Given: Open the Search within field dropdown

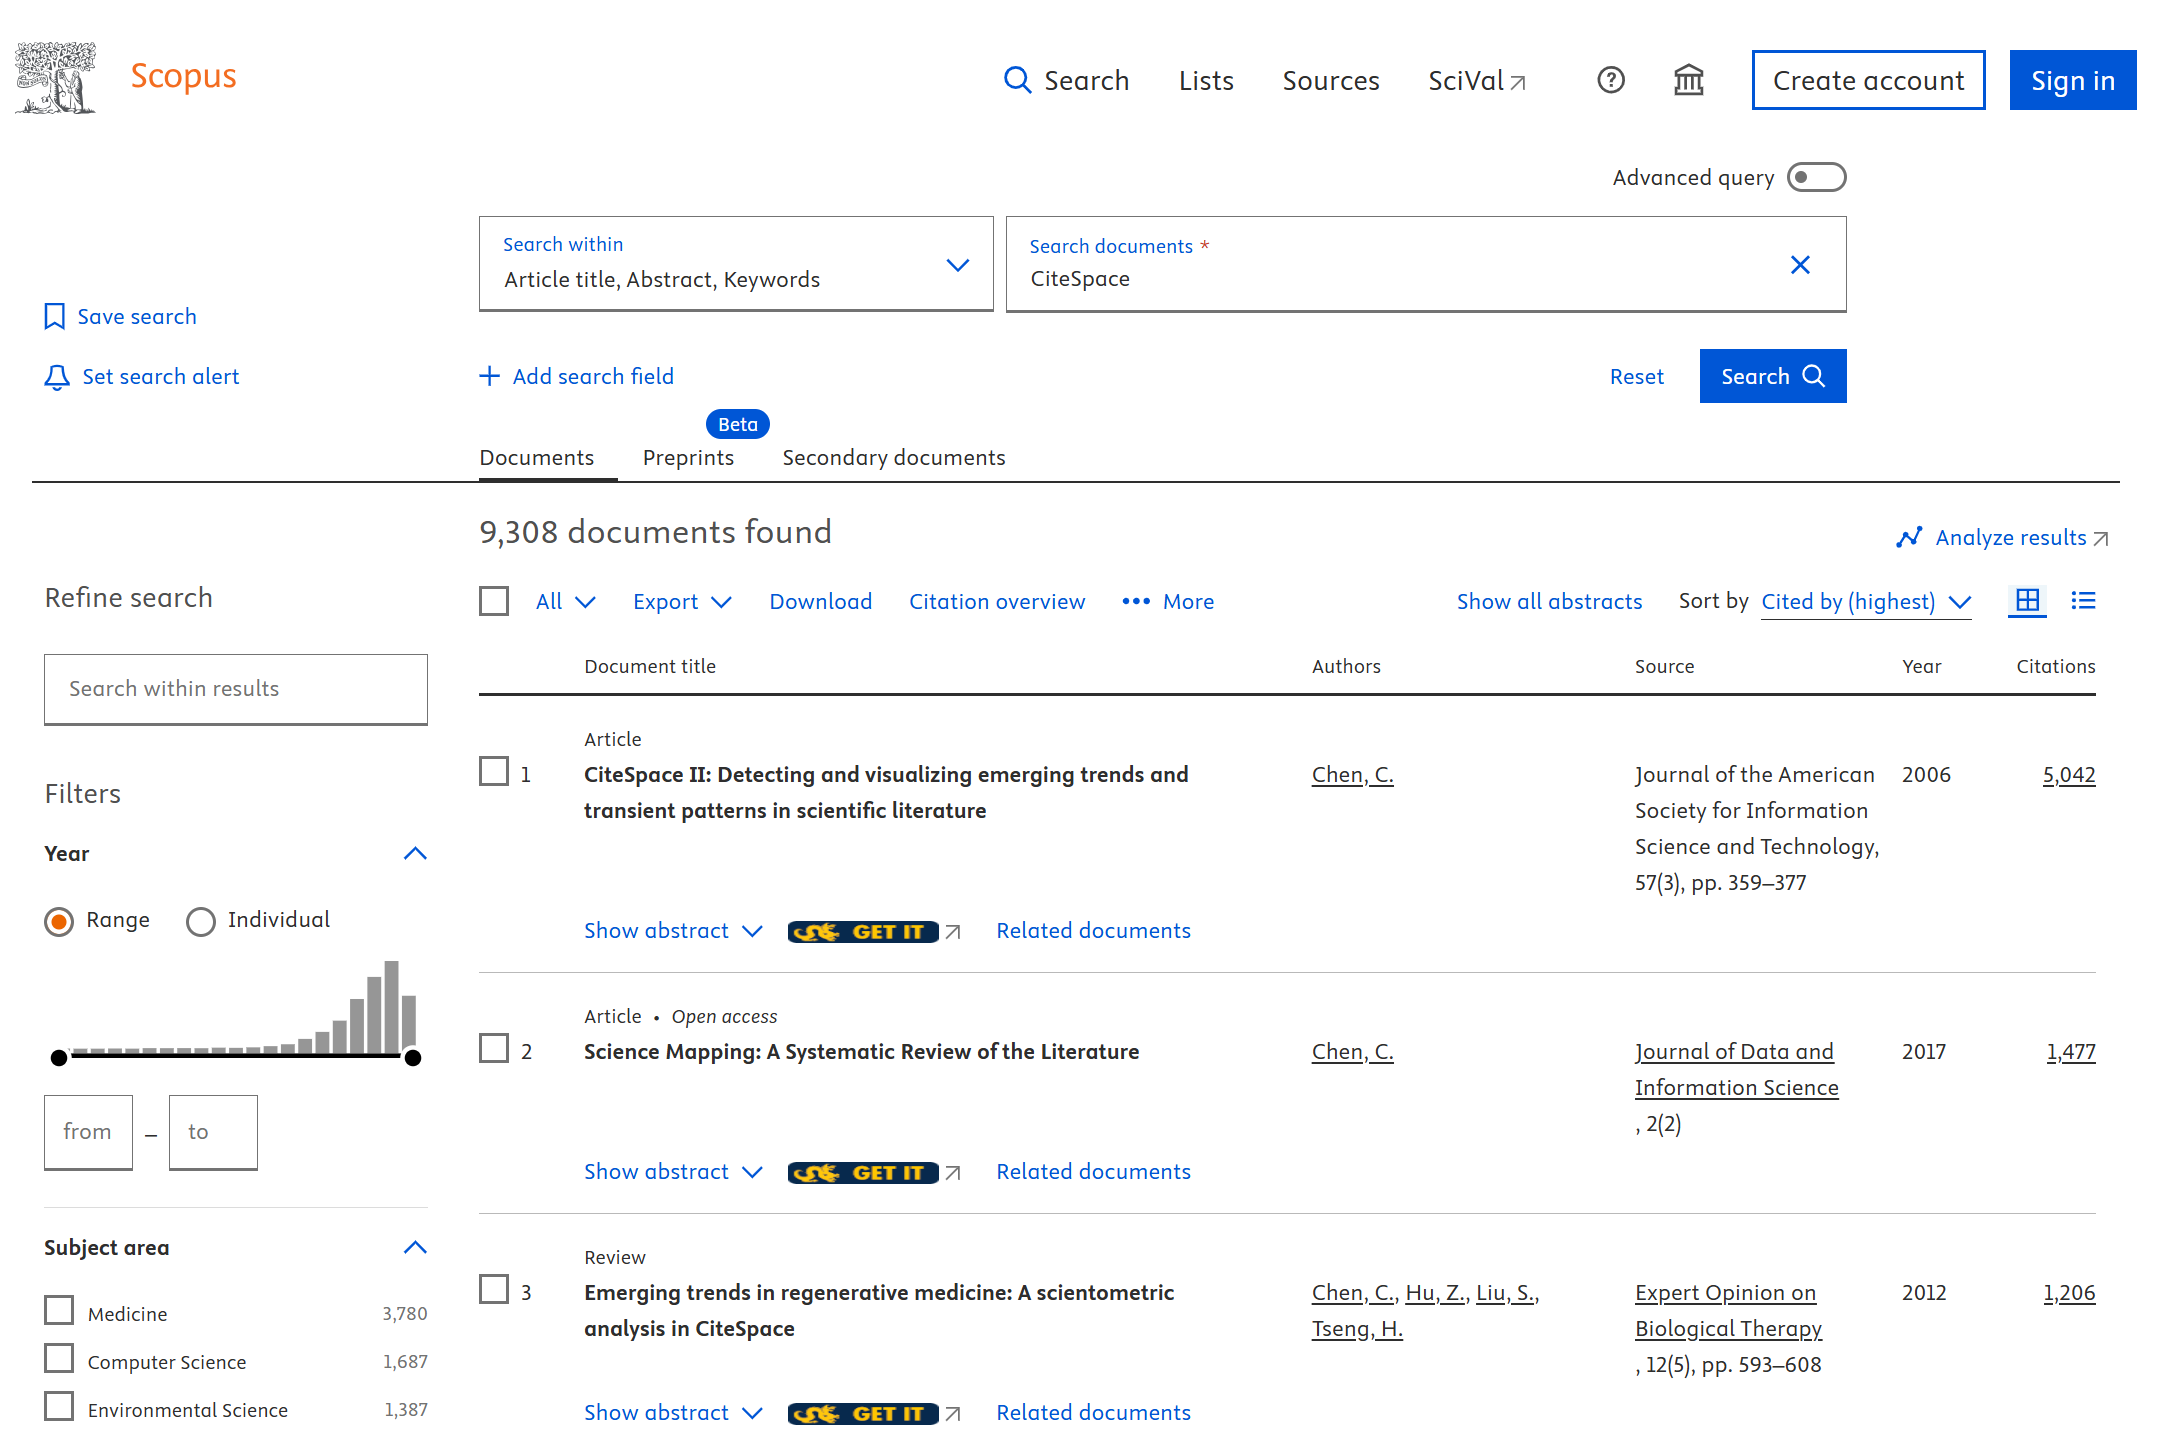Looking at the screenshot, I should click(736, 264).
